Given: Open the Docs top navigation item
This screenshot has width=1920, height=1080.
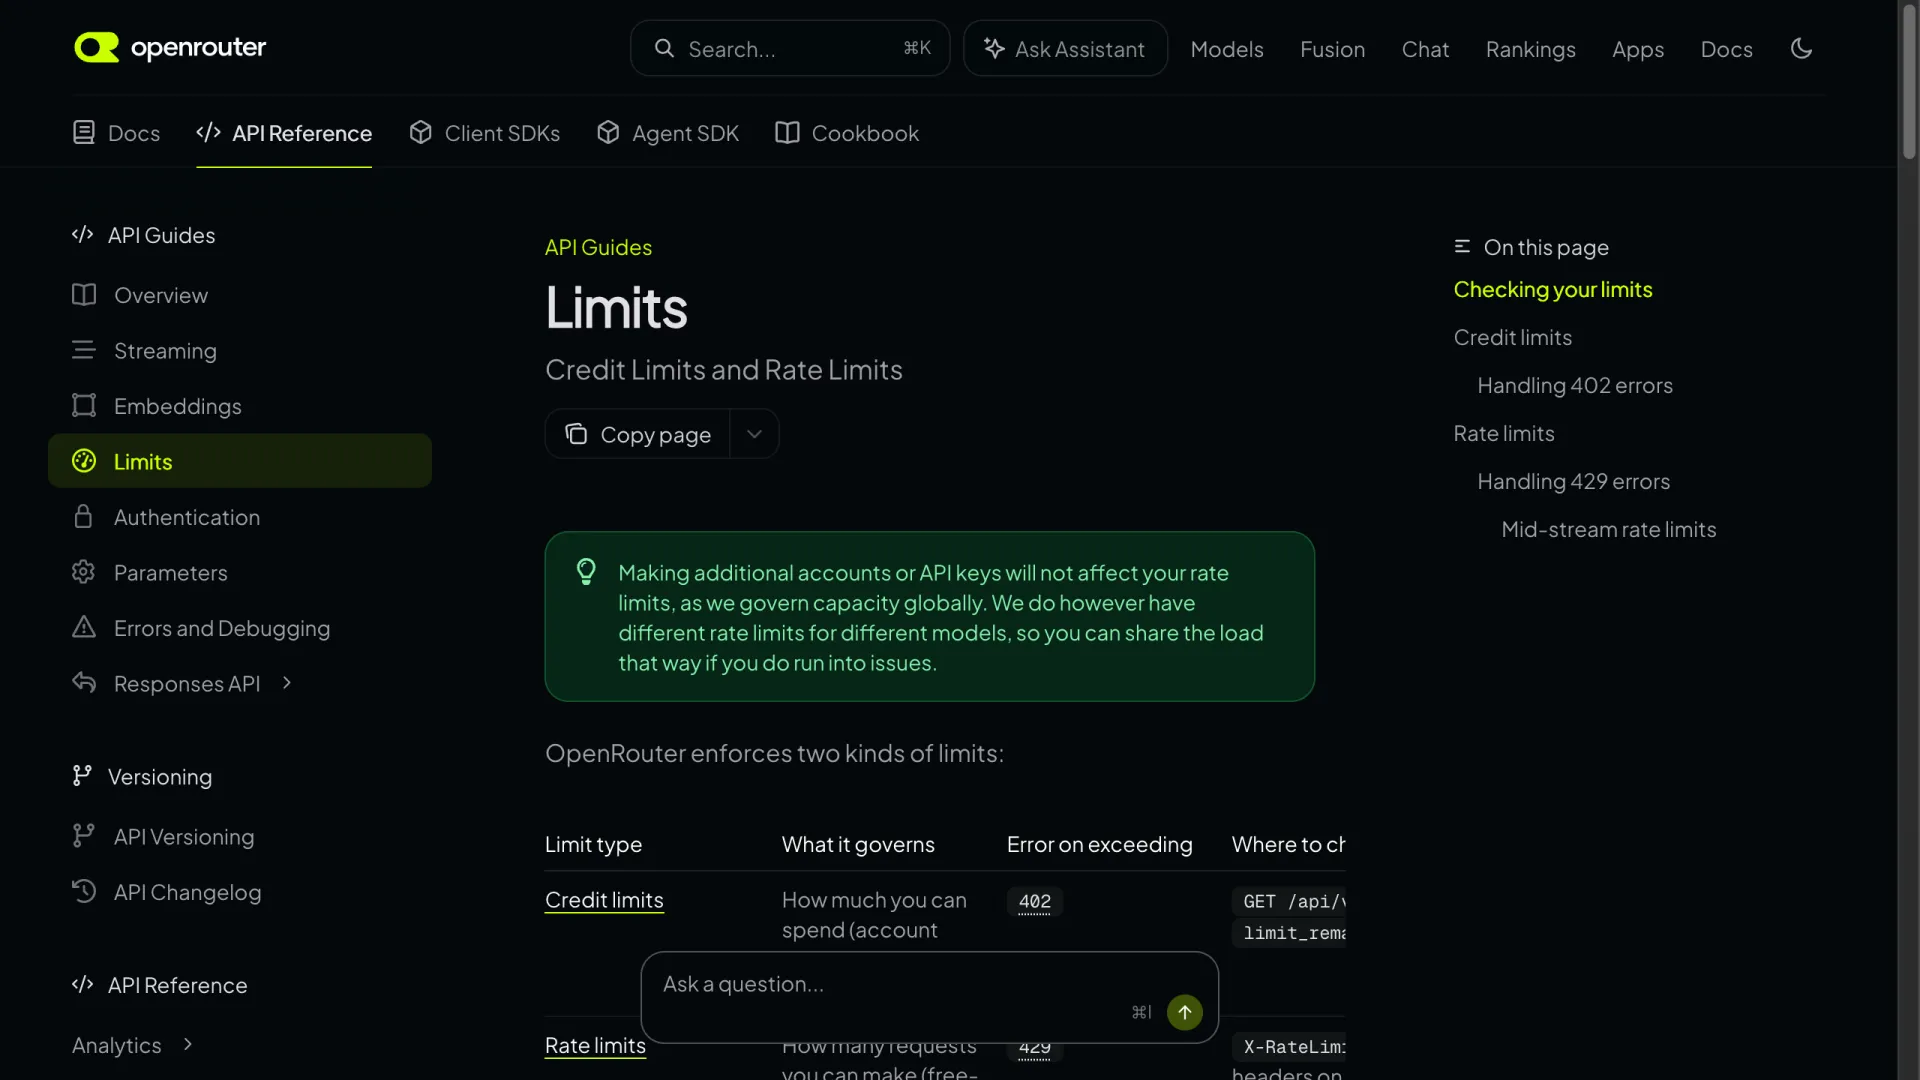Looking at the screenshot, I should [1726, 49].
